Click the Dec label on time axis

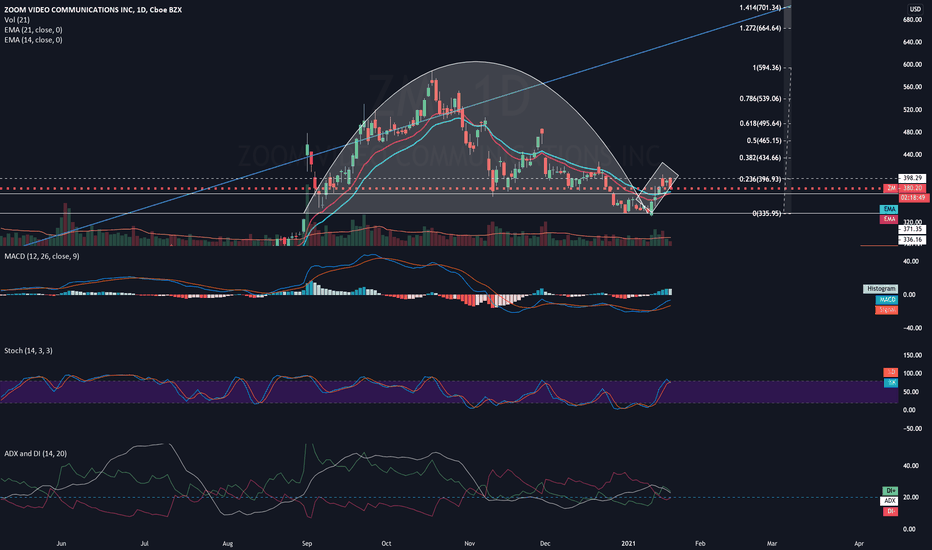545,543
